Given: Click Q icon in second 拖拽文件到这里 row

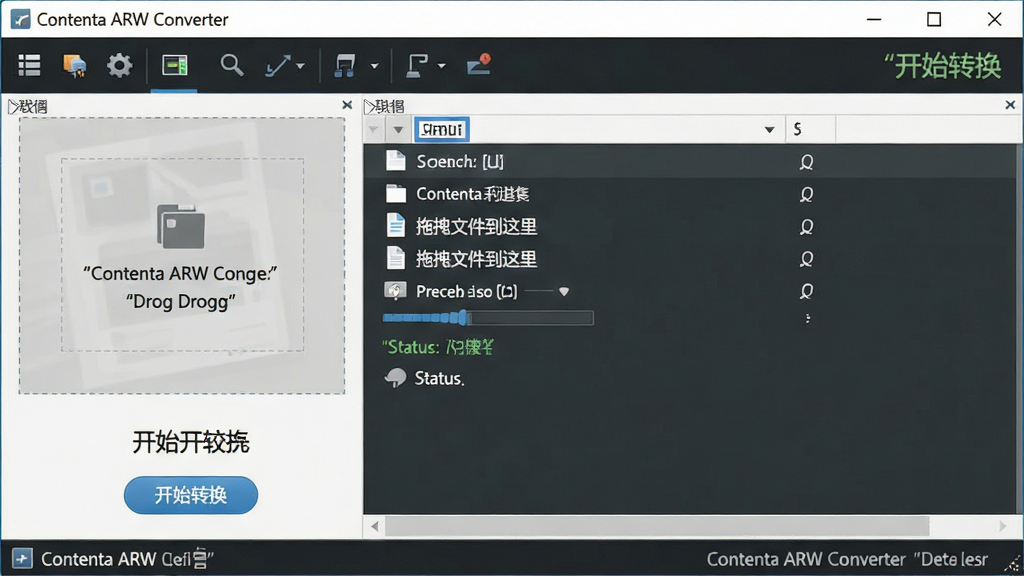Looking at the screenshot, I should [807, 259].
